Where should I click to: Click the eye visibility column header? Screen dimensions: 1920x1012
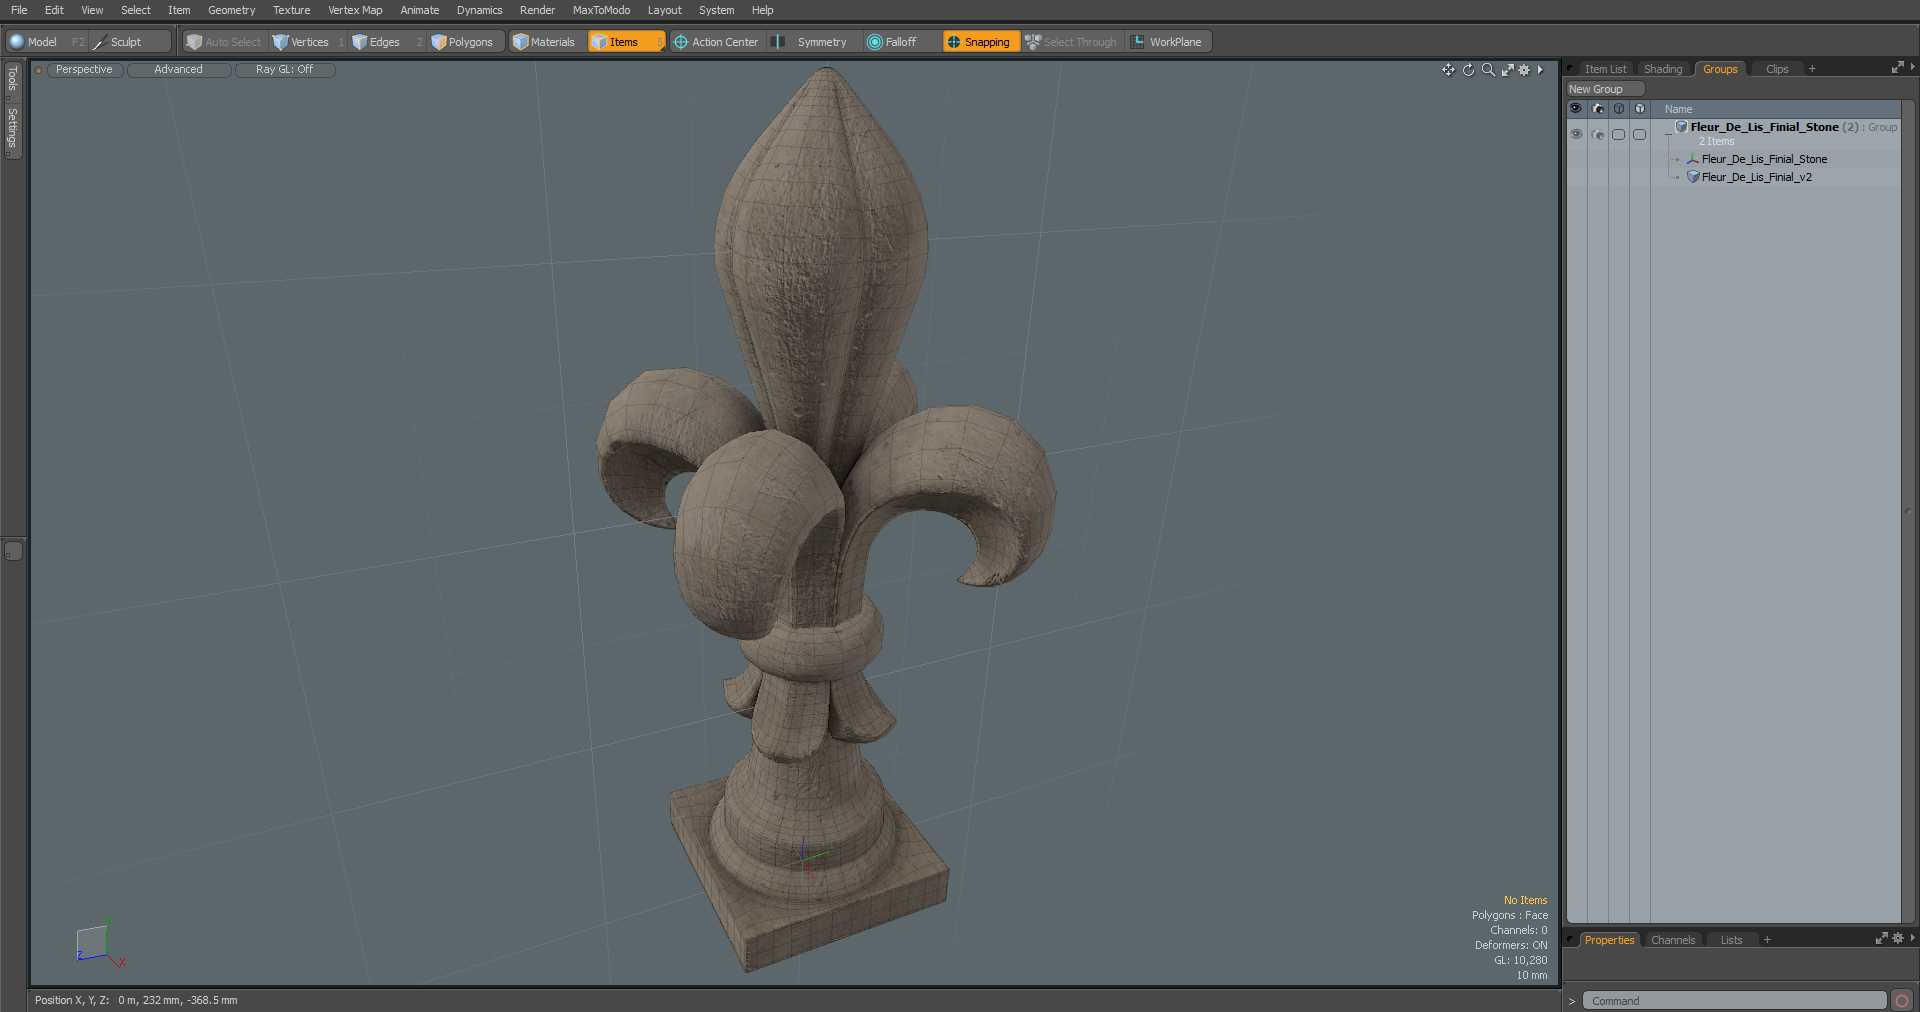(x=1576, y=109)
